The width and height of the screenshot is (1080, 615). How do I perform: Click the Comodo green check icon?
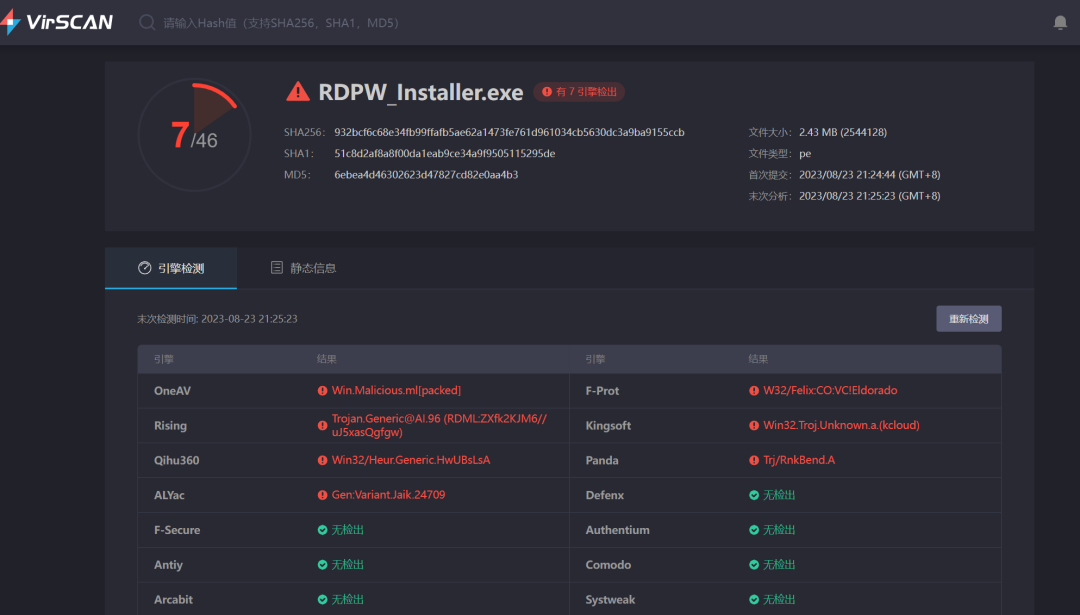(x=755, y=565)
